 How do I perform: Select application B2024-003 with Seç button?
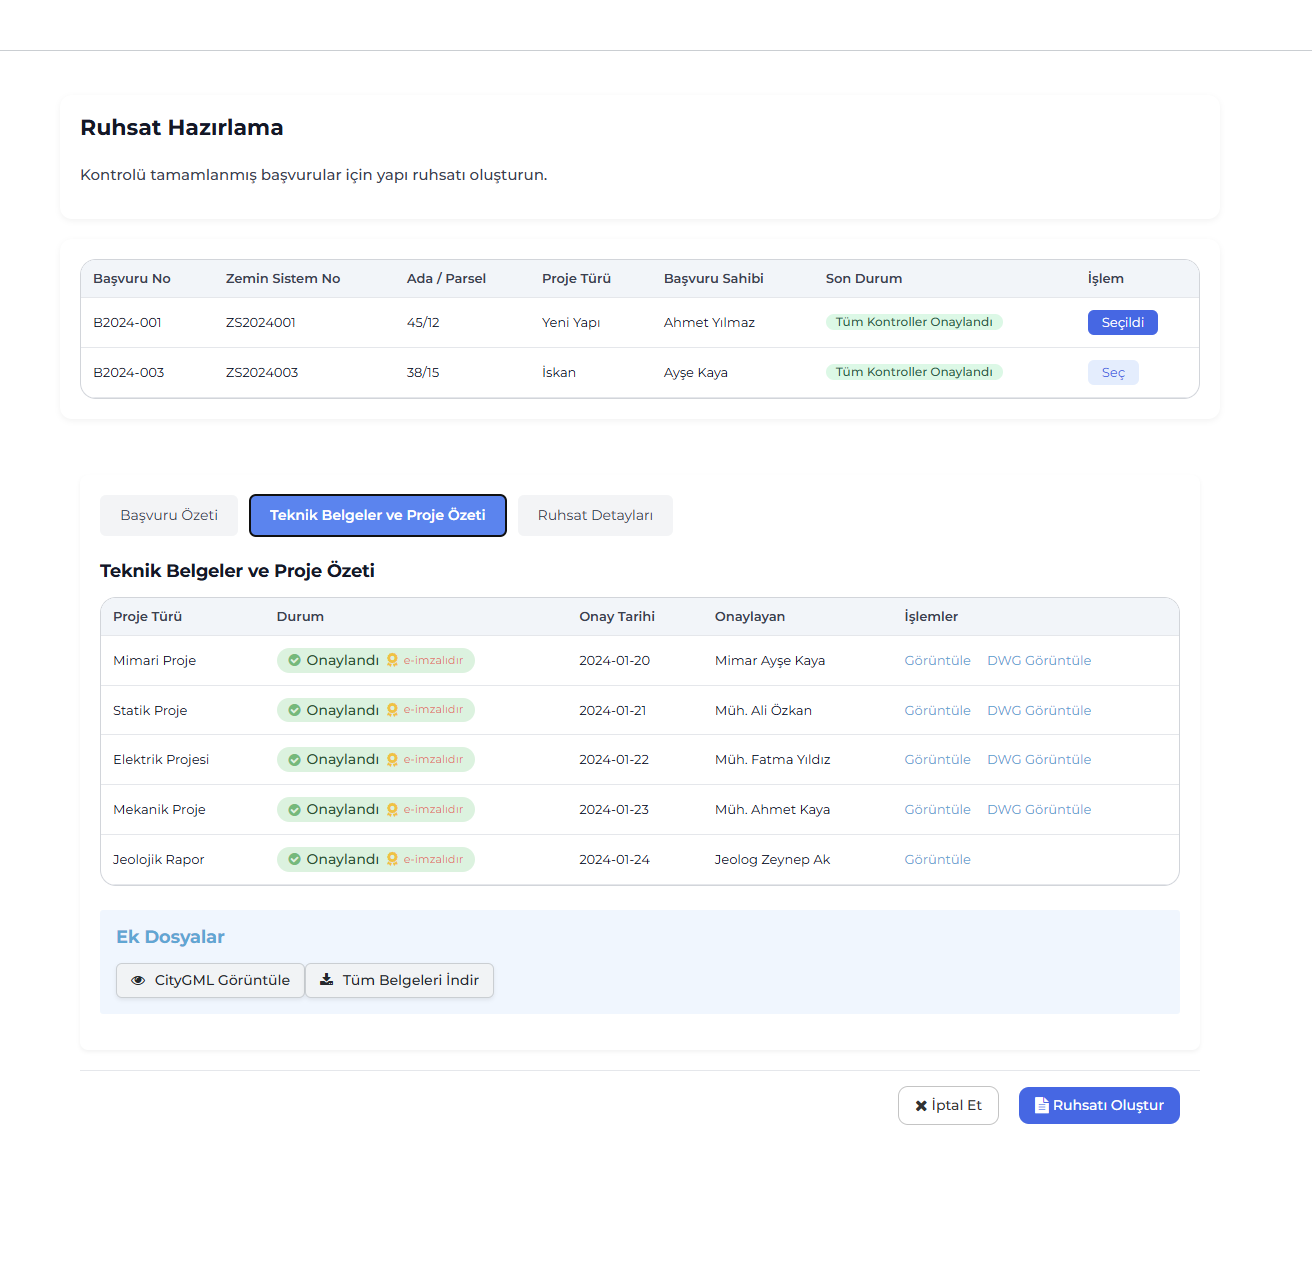point(1113,373)
